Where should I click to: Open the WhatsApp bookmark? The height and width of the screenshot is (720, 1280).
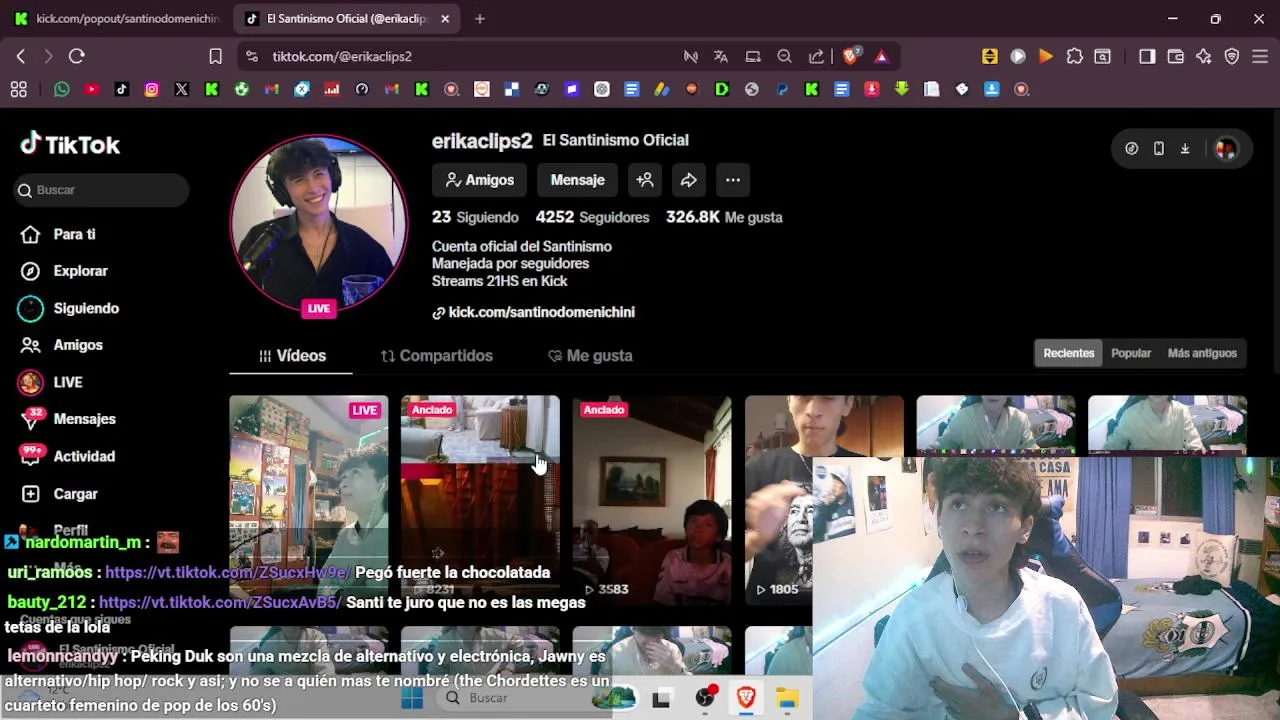62,89
